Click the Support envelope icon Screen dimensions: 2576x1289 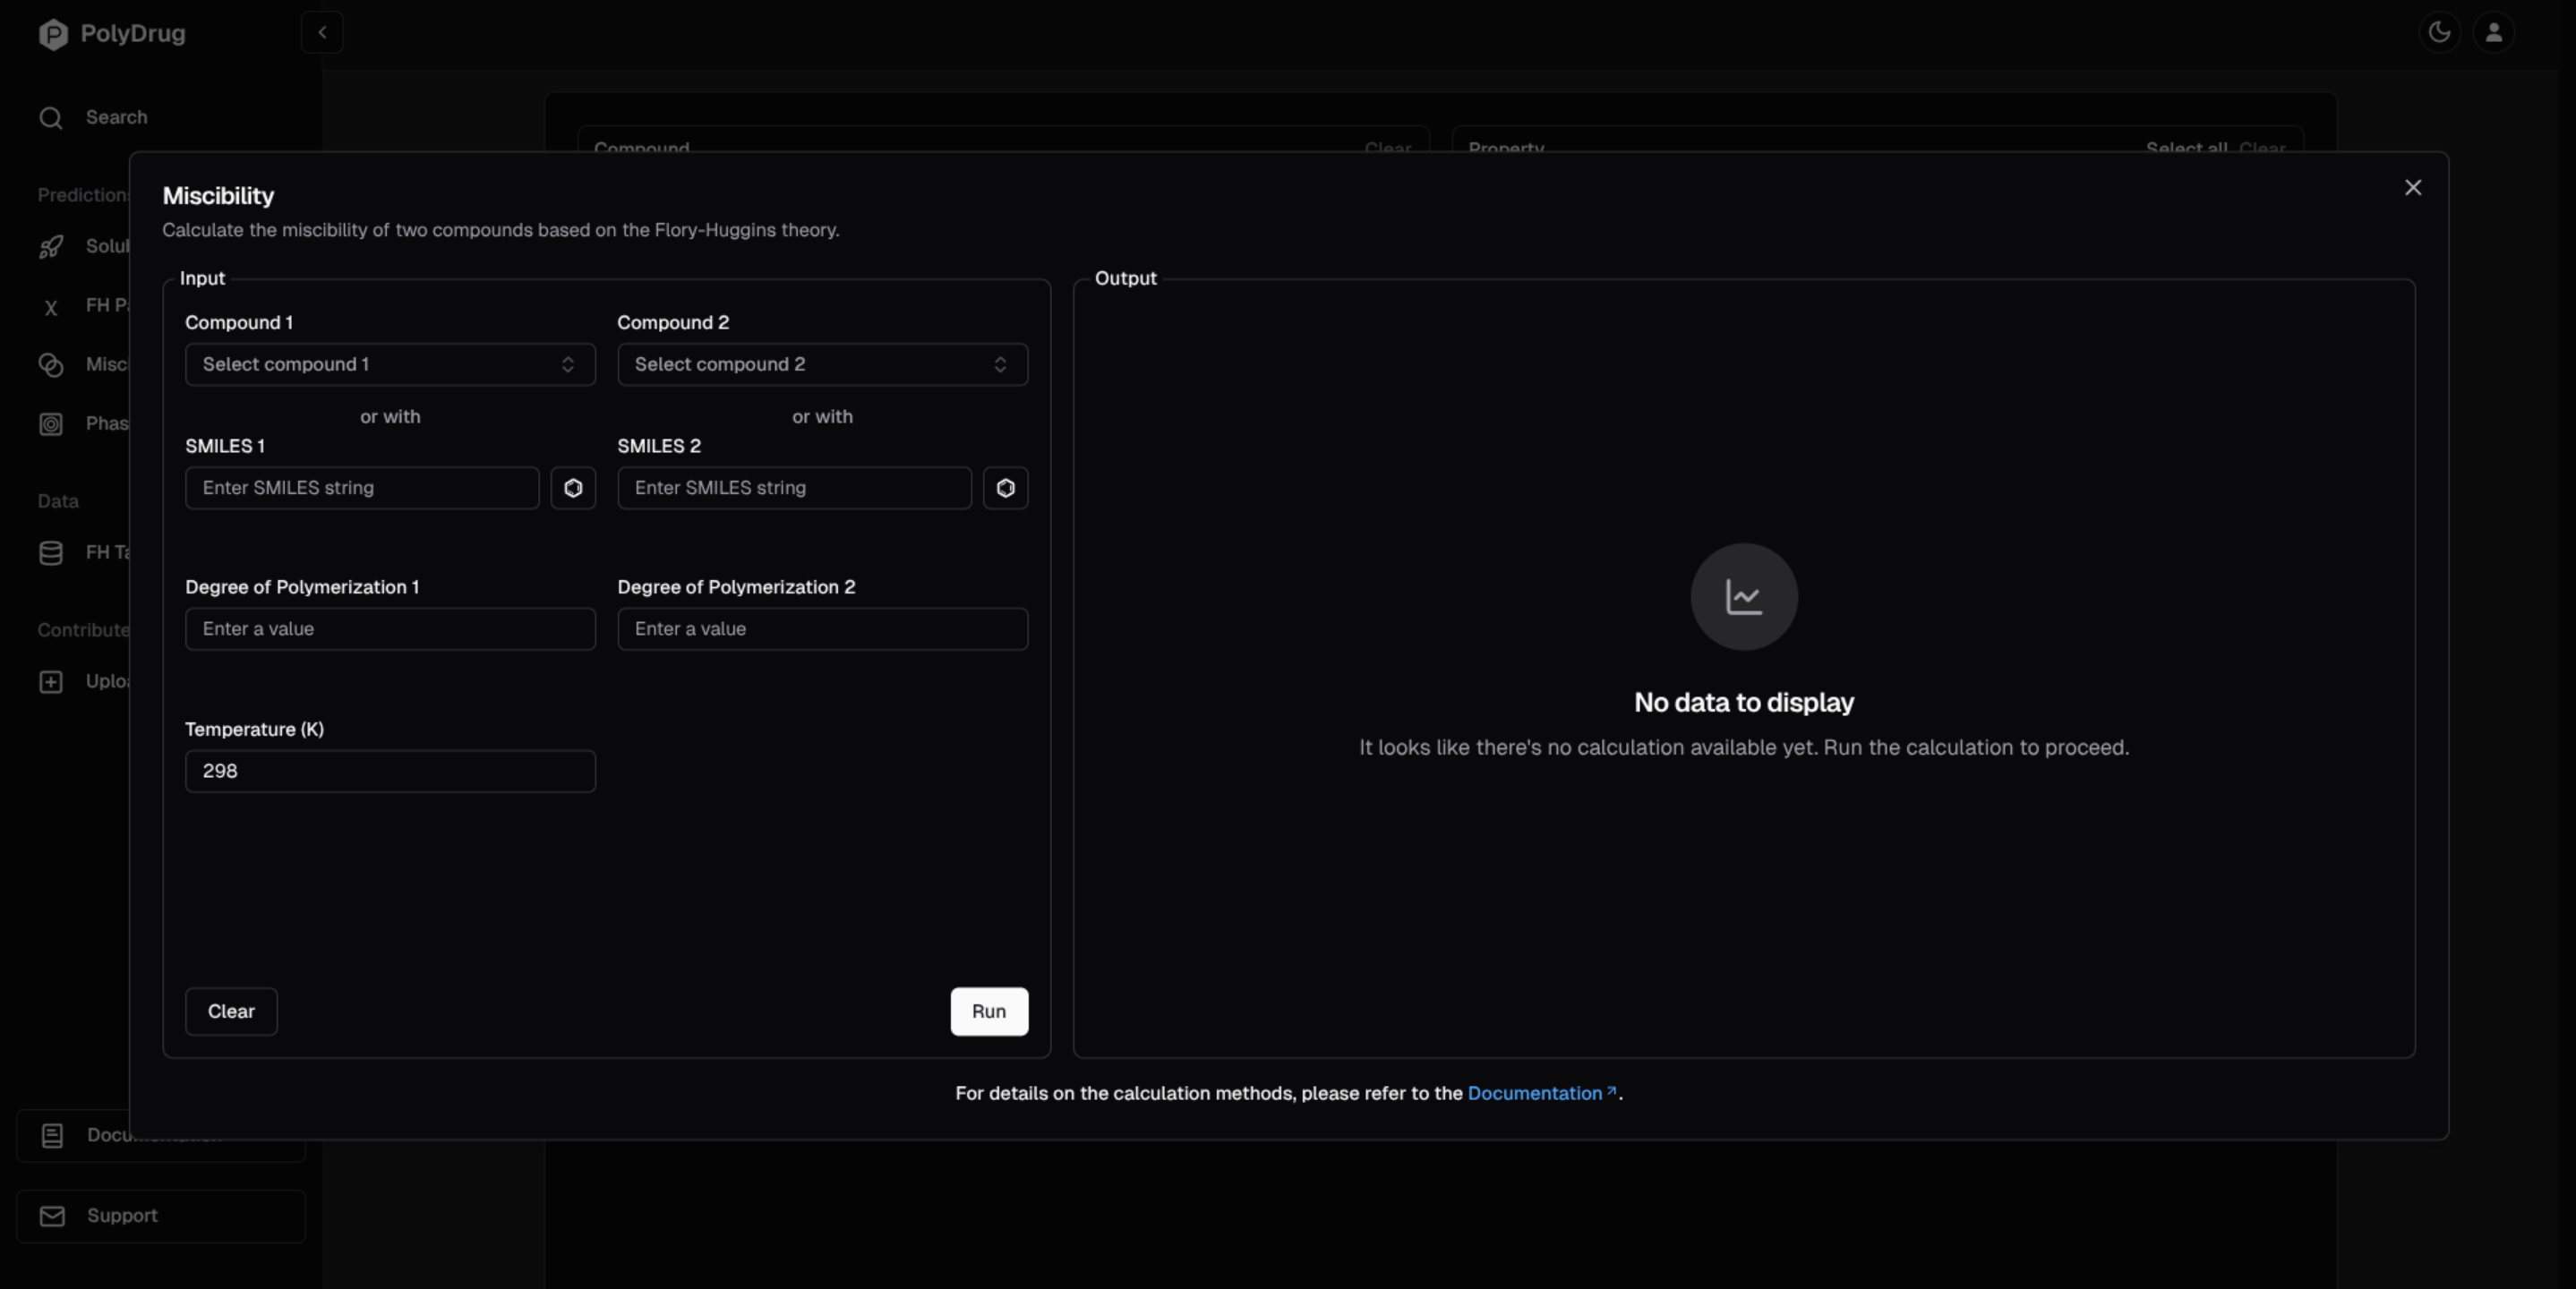52,1216
